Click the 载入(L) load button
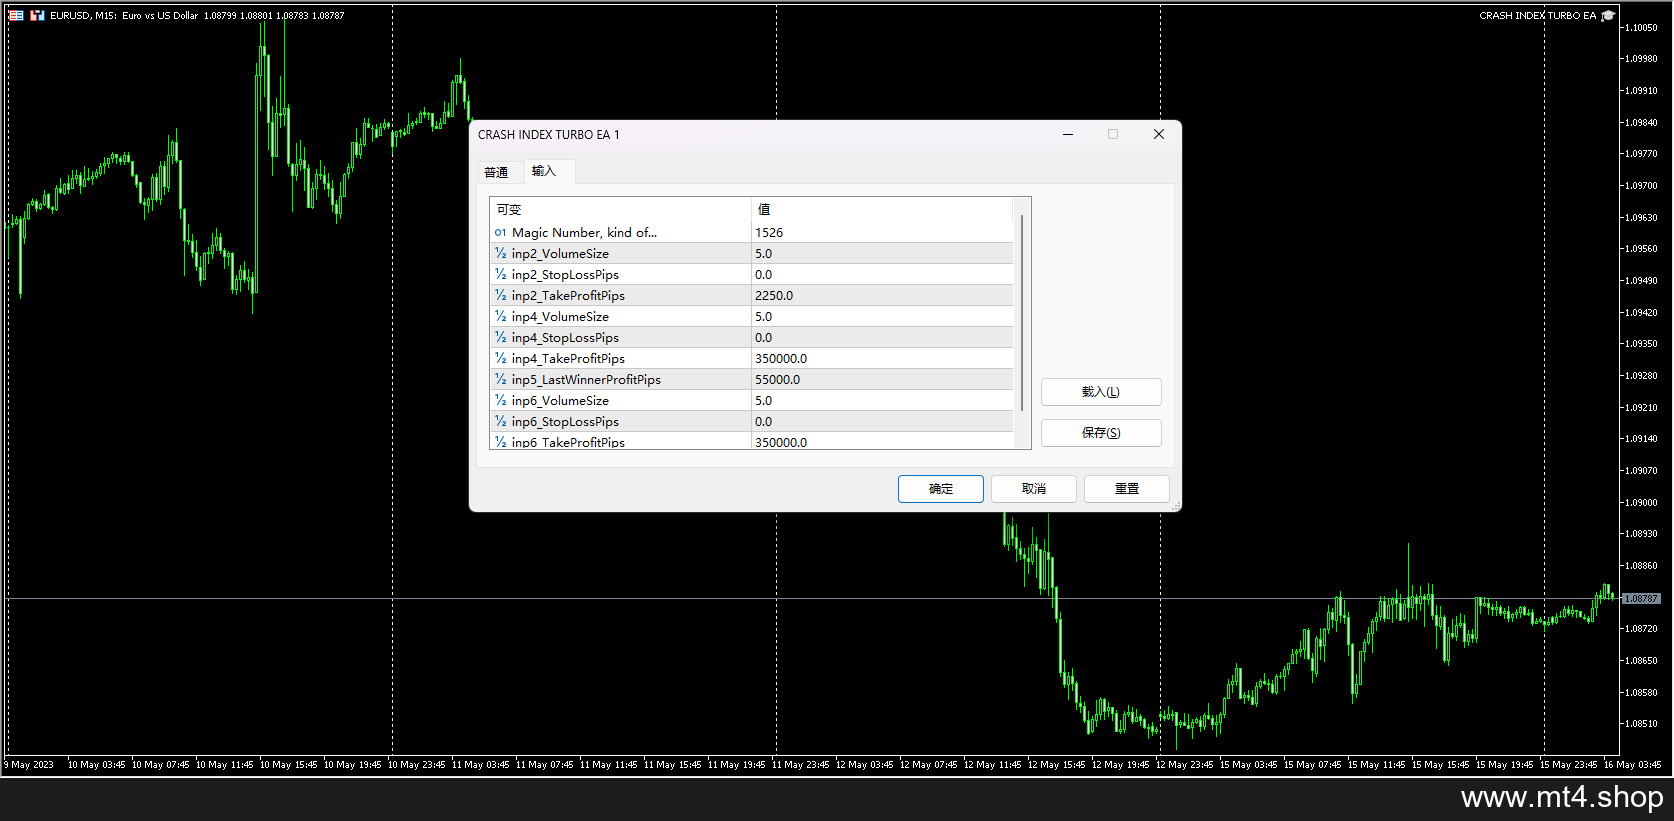The width and height of the screenshot is (1674, 821). (1101, 392)
